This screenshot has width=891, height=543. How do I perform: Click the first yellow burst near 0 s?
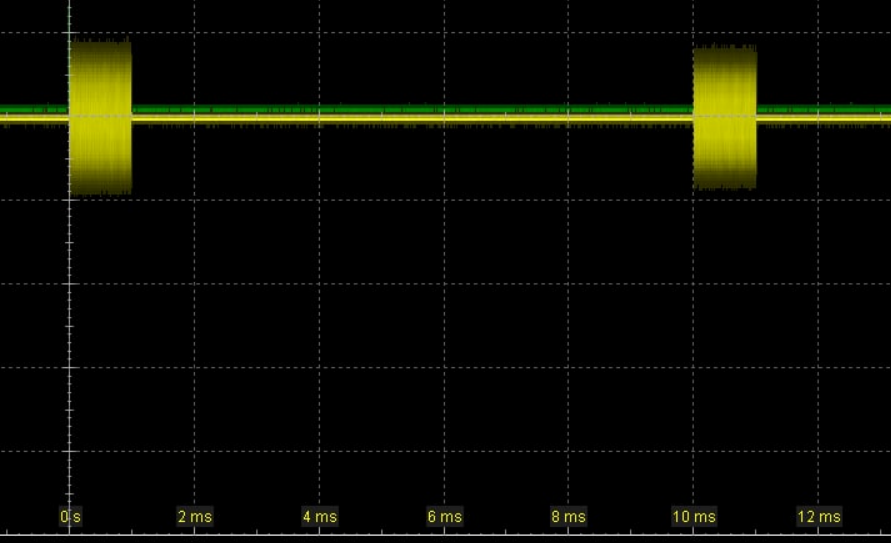point(100,150)
